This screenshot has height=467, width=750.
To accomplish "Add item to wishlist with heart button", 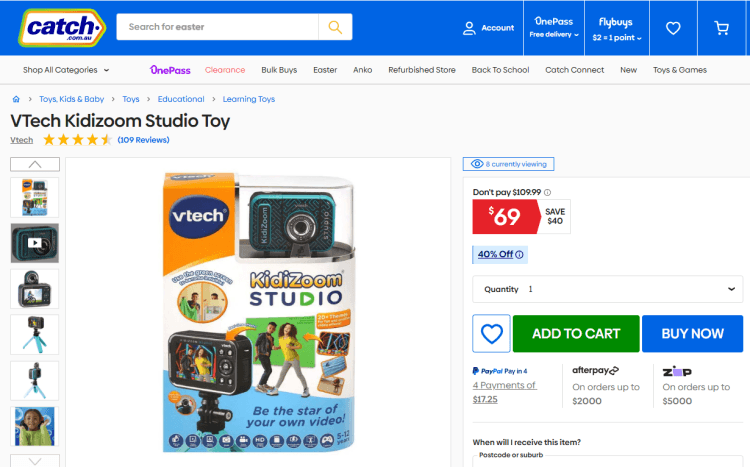I will tap(491, 334).
